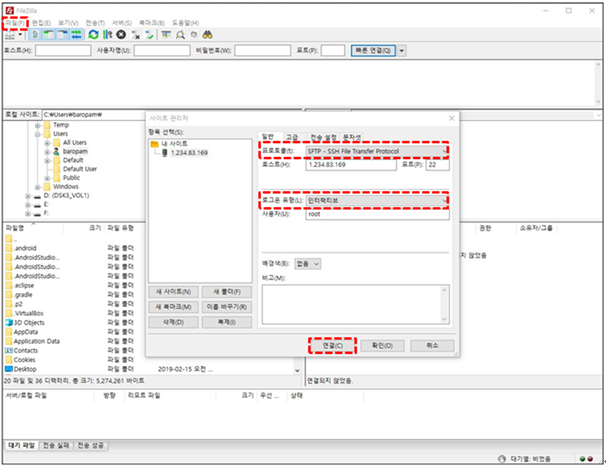Open the Site Manager icon's dropdown arrow
This screenshot has height=466, width=606.
pyautogui.click(x=20, y=35)
